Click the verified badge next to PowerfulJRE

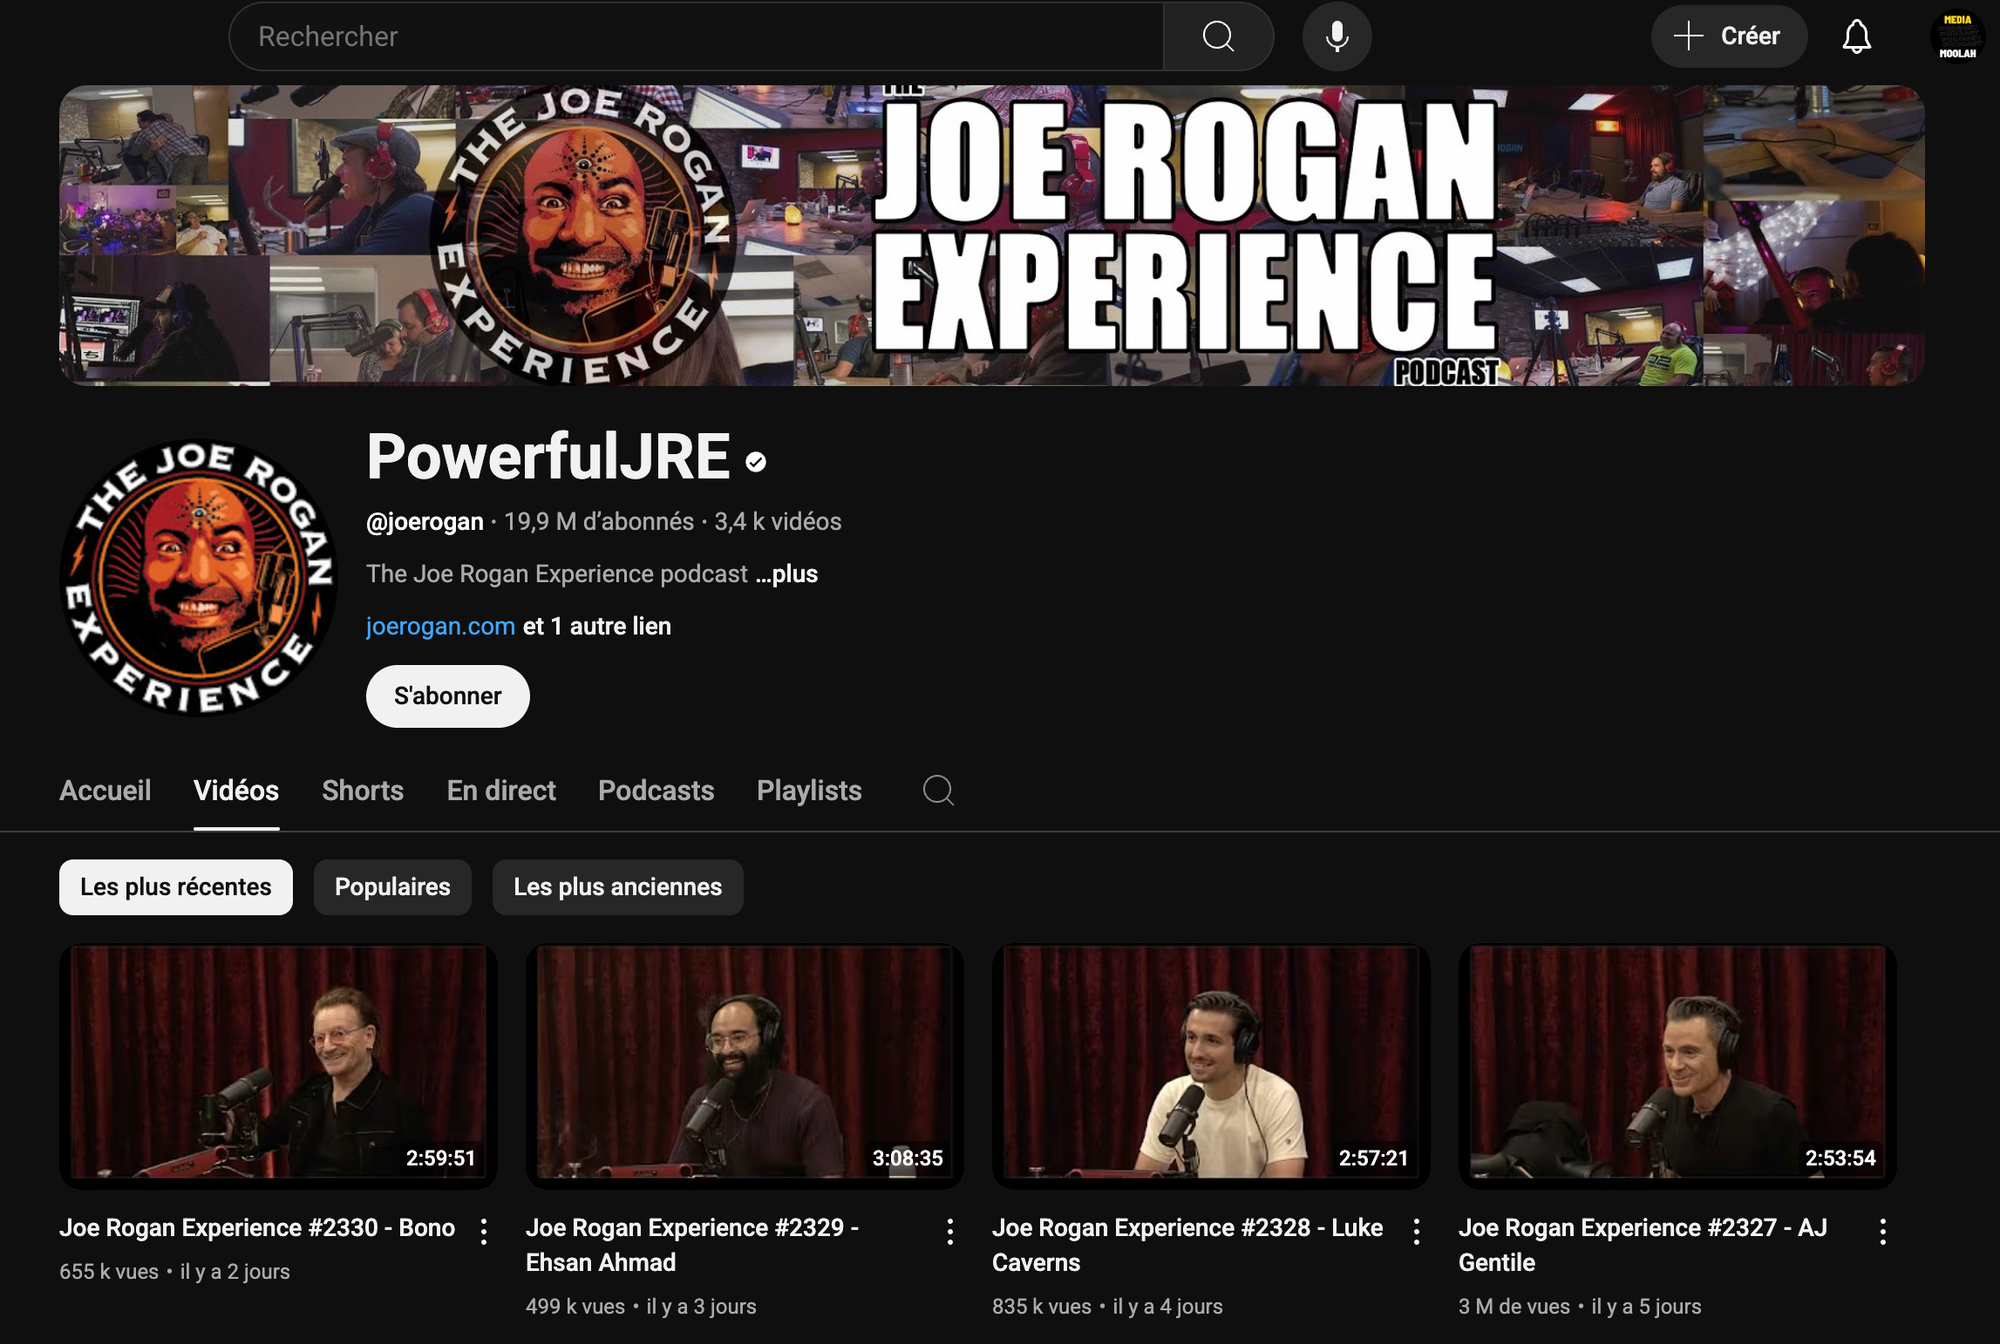tap(756, 461)
